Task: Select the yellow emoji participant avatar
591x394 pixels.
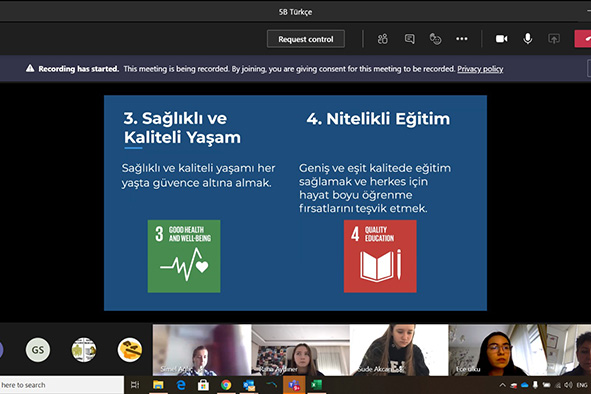Action: click(x=130, y=350)
